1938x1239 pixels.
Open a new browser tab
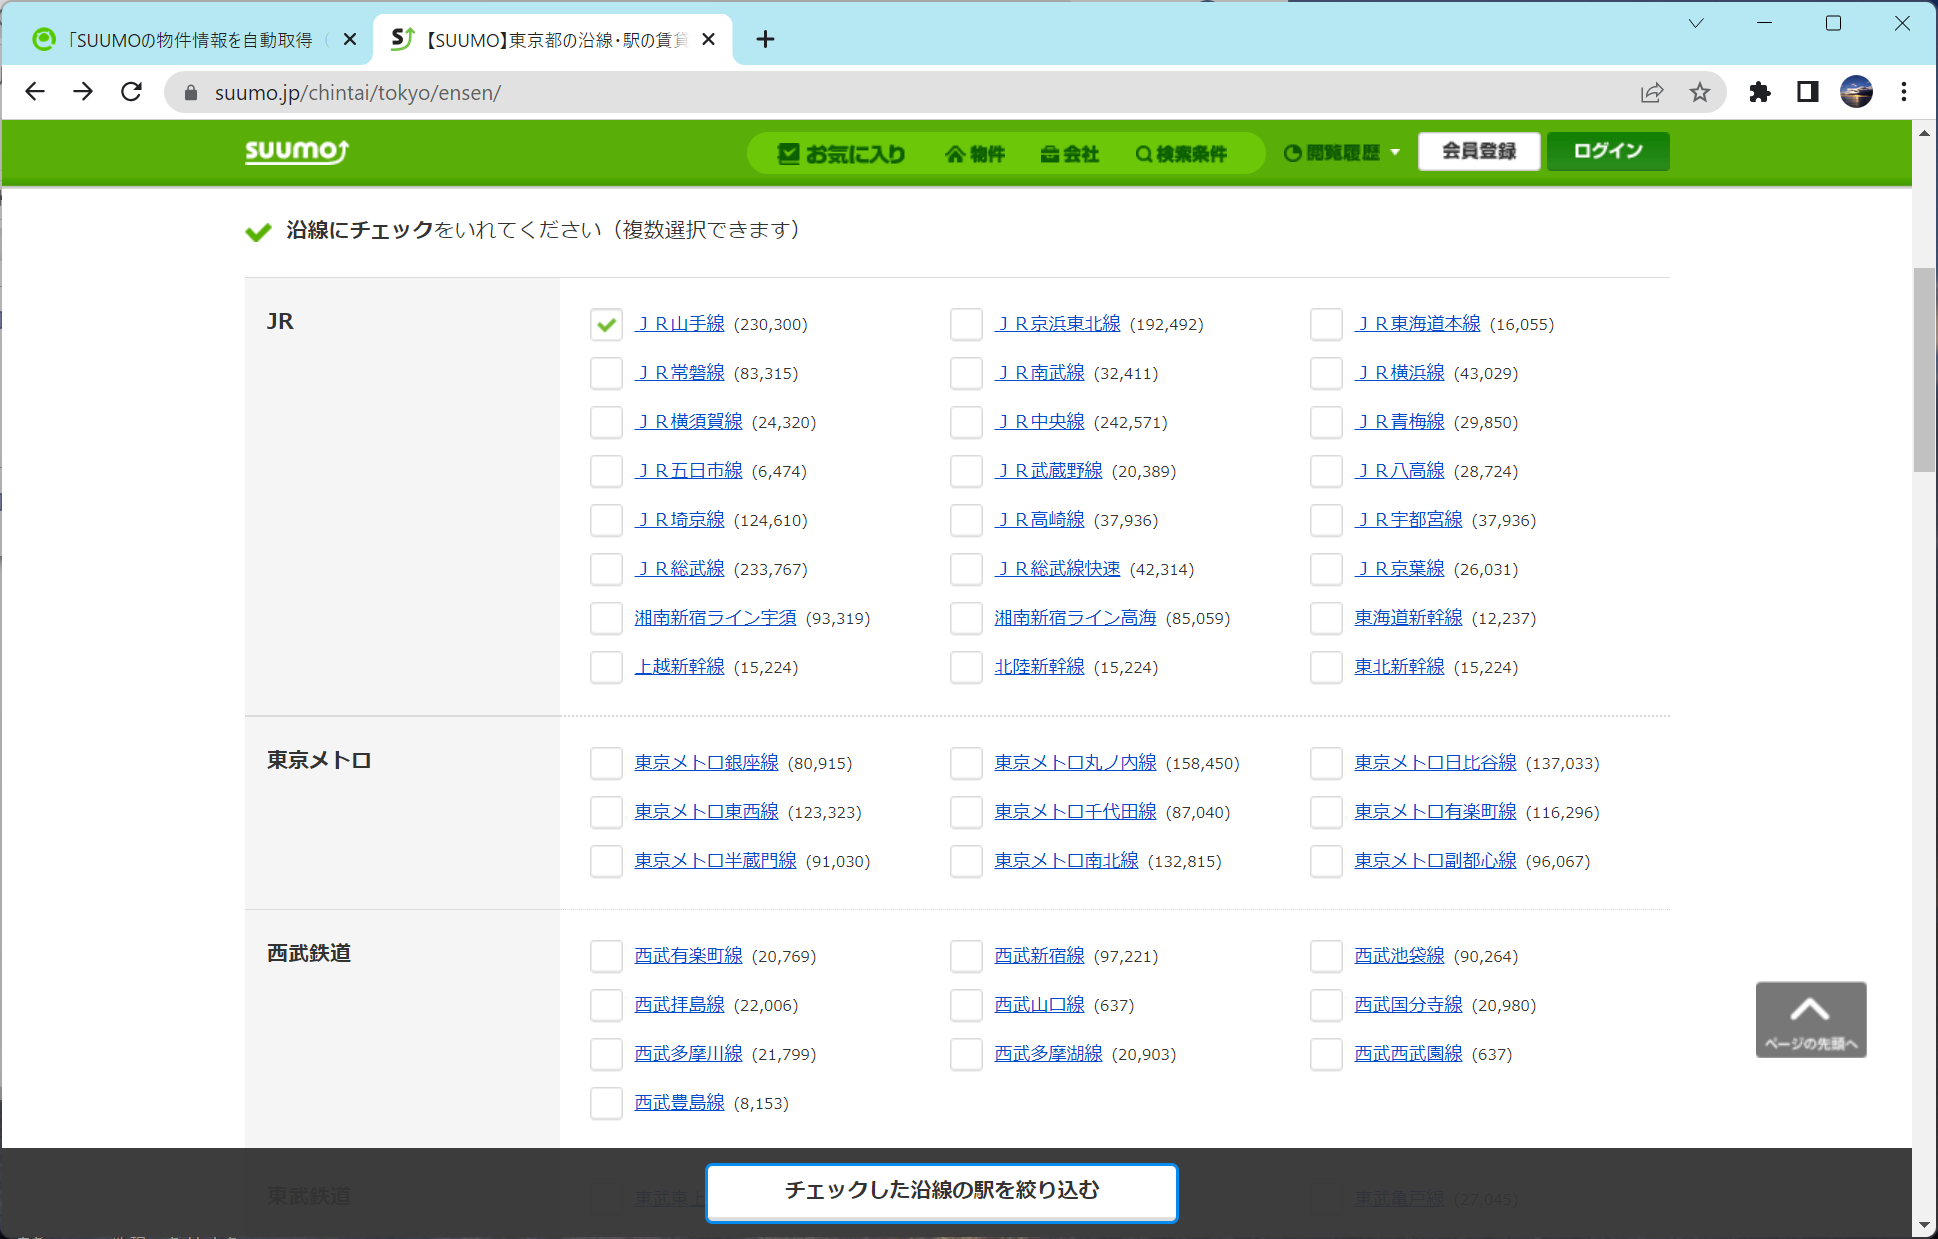click(x=765, y=40)
